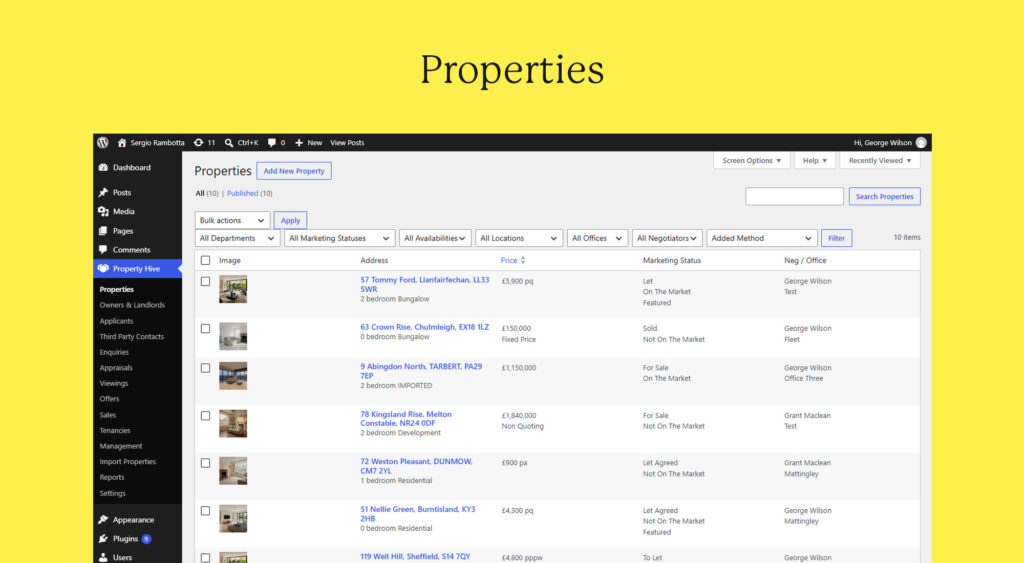Sort by the Price column header
The width and height of the screenshot is (1024, 563).
click(509, 260)
